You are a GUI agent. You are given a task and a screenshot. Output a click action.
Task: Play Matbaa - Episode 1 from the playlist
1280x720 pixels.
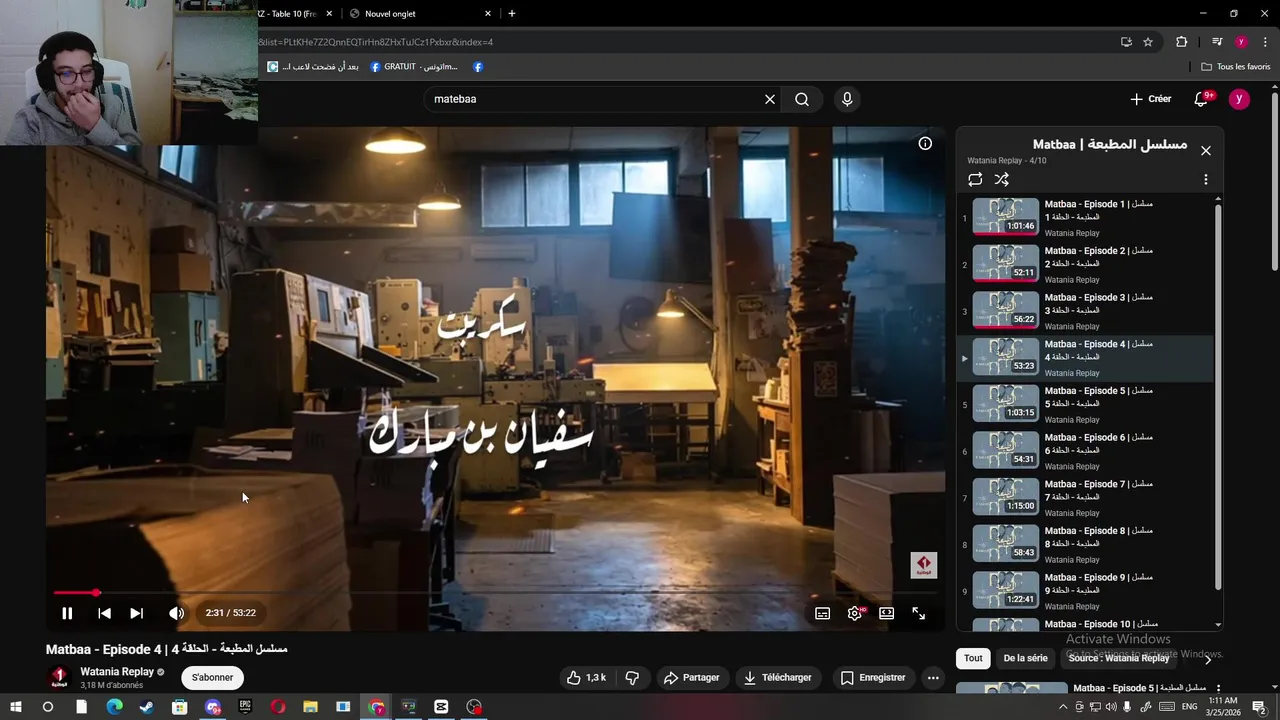(x=1085, y=218)
